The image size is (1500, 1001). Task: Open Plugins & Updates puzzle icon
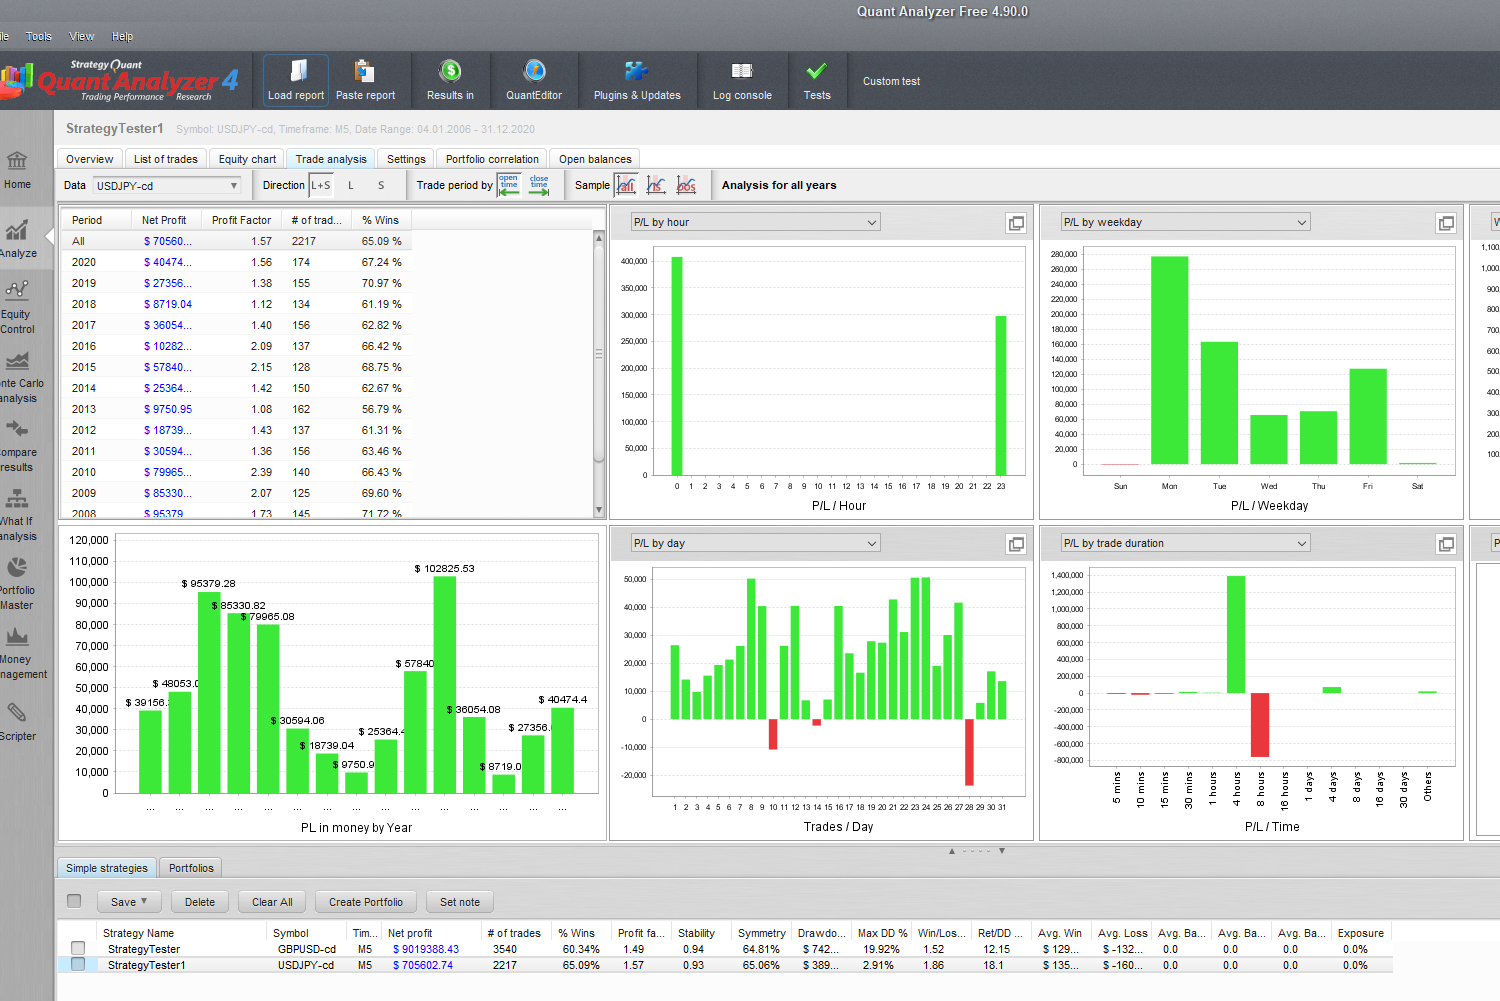pyautogui.click(x=636, y=72)
